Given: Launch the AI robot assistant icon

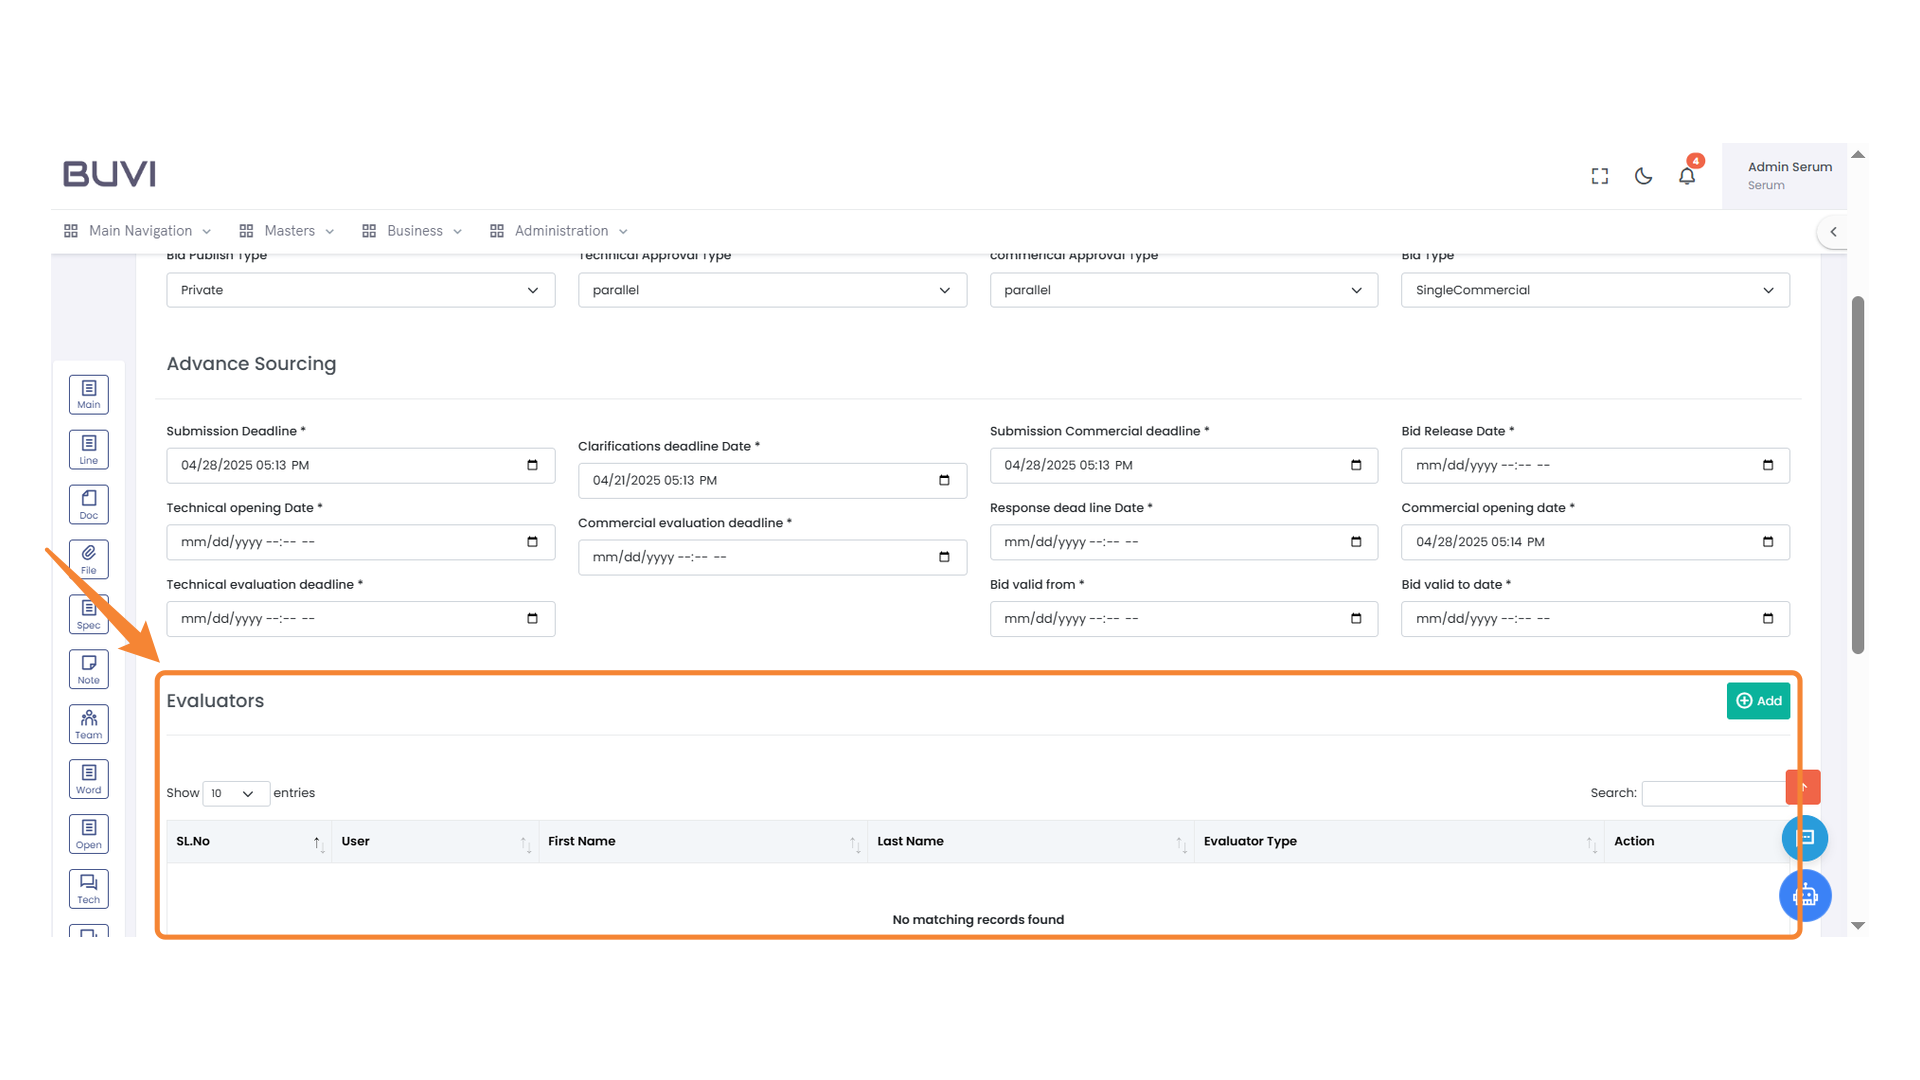Looking at the screenshot, I should click(1805, 896).
